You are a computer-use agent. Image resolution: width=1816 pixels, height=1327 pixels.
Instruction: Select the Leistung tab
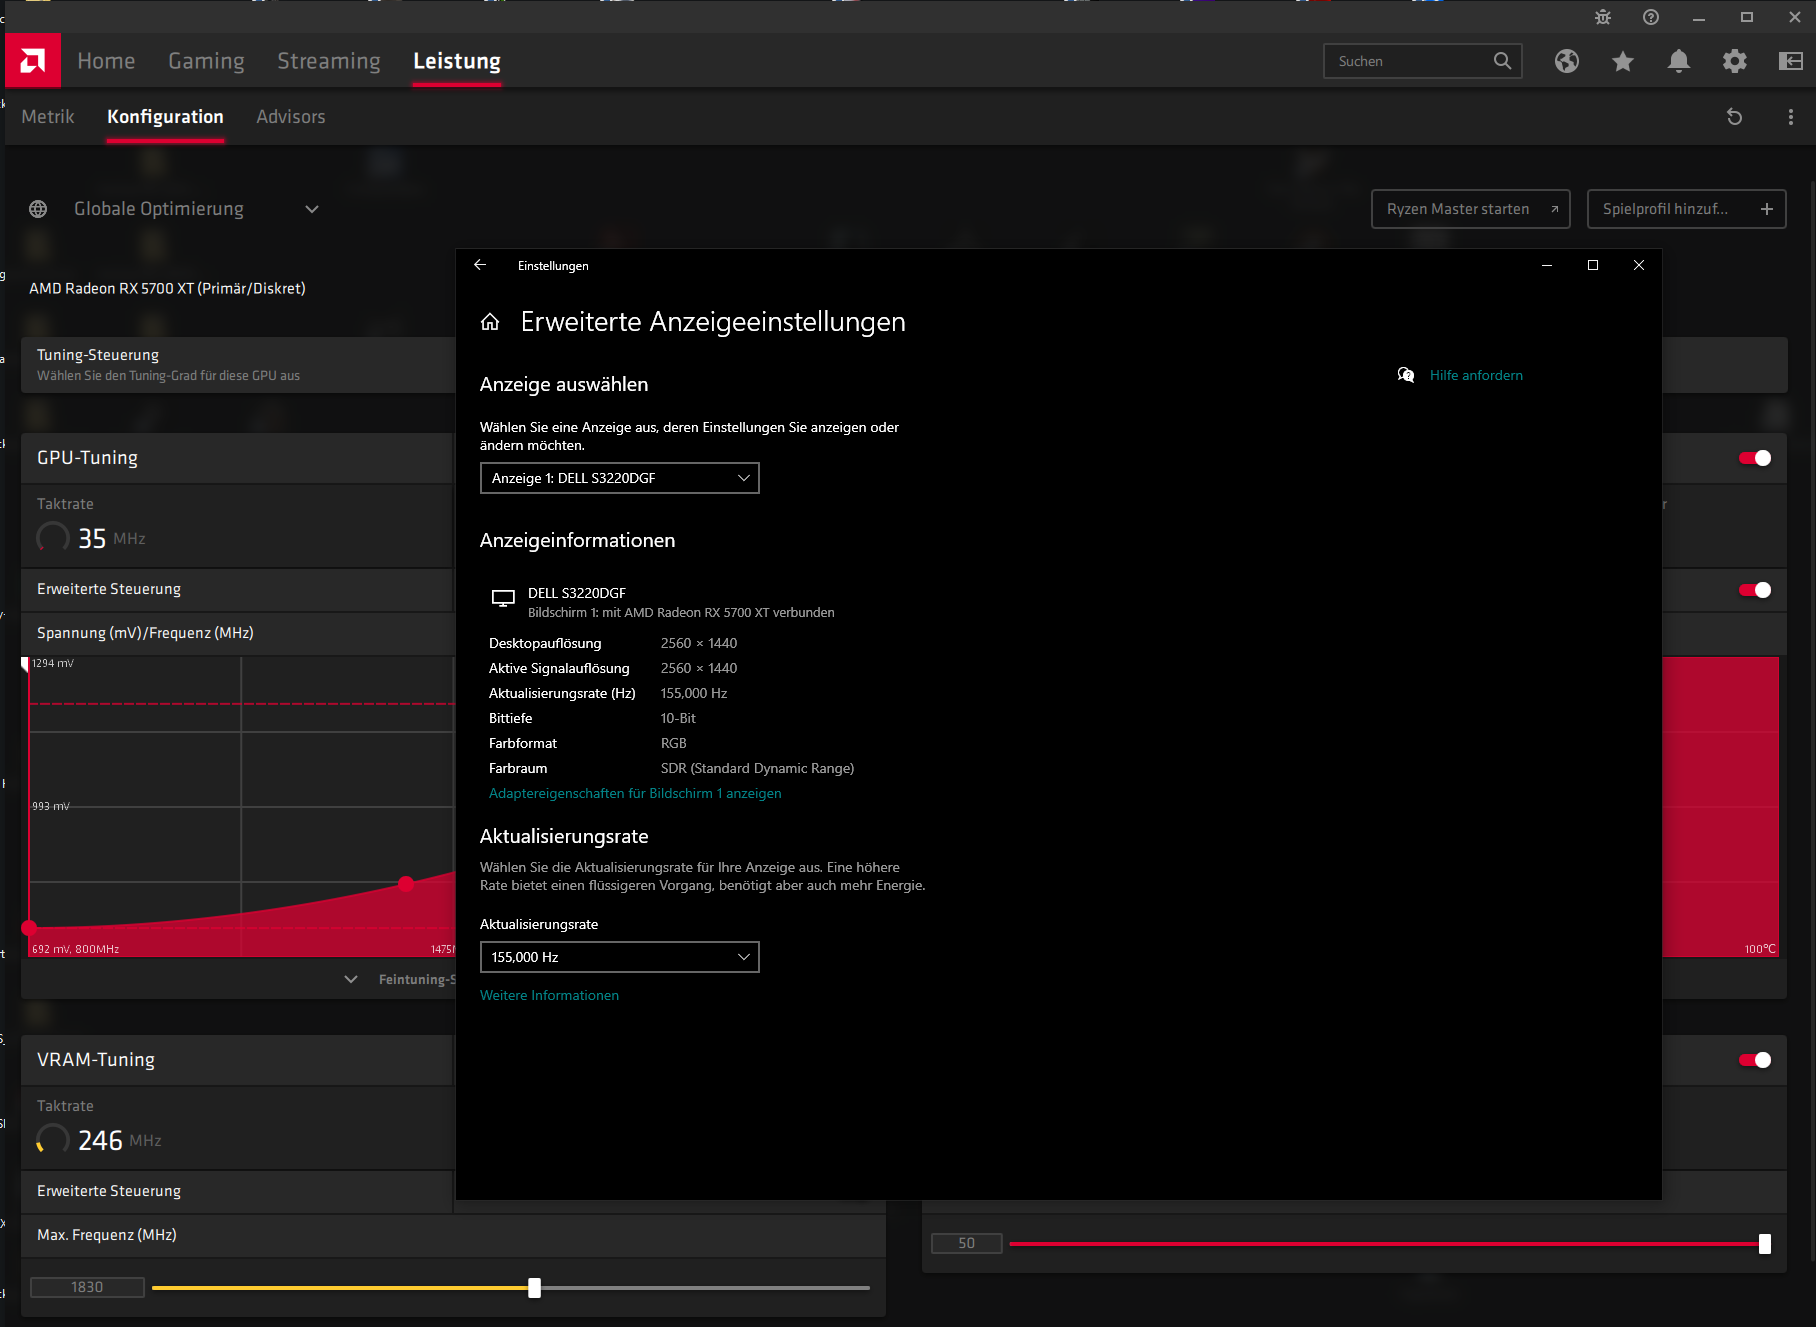457,61
